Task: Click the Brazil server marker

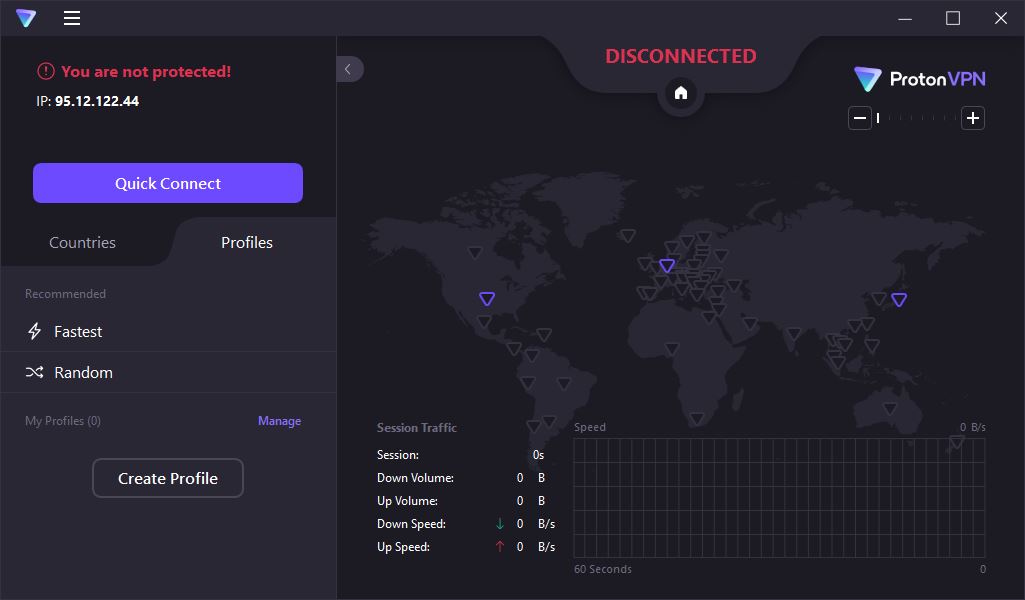Action: [563, 384]
